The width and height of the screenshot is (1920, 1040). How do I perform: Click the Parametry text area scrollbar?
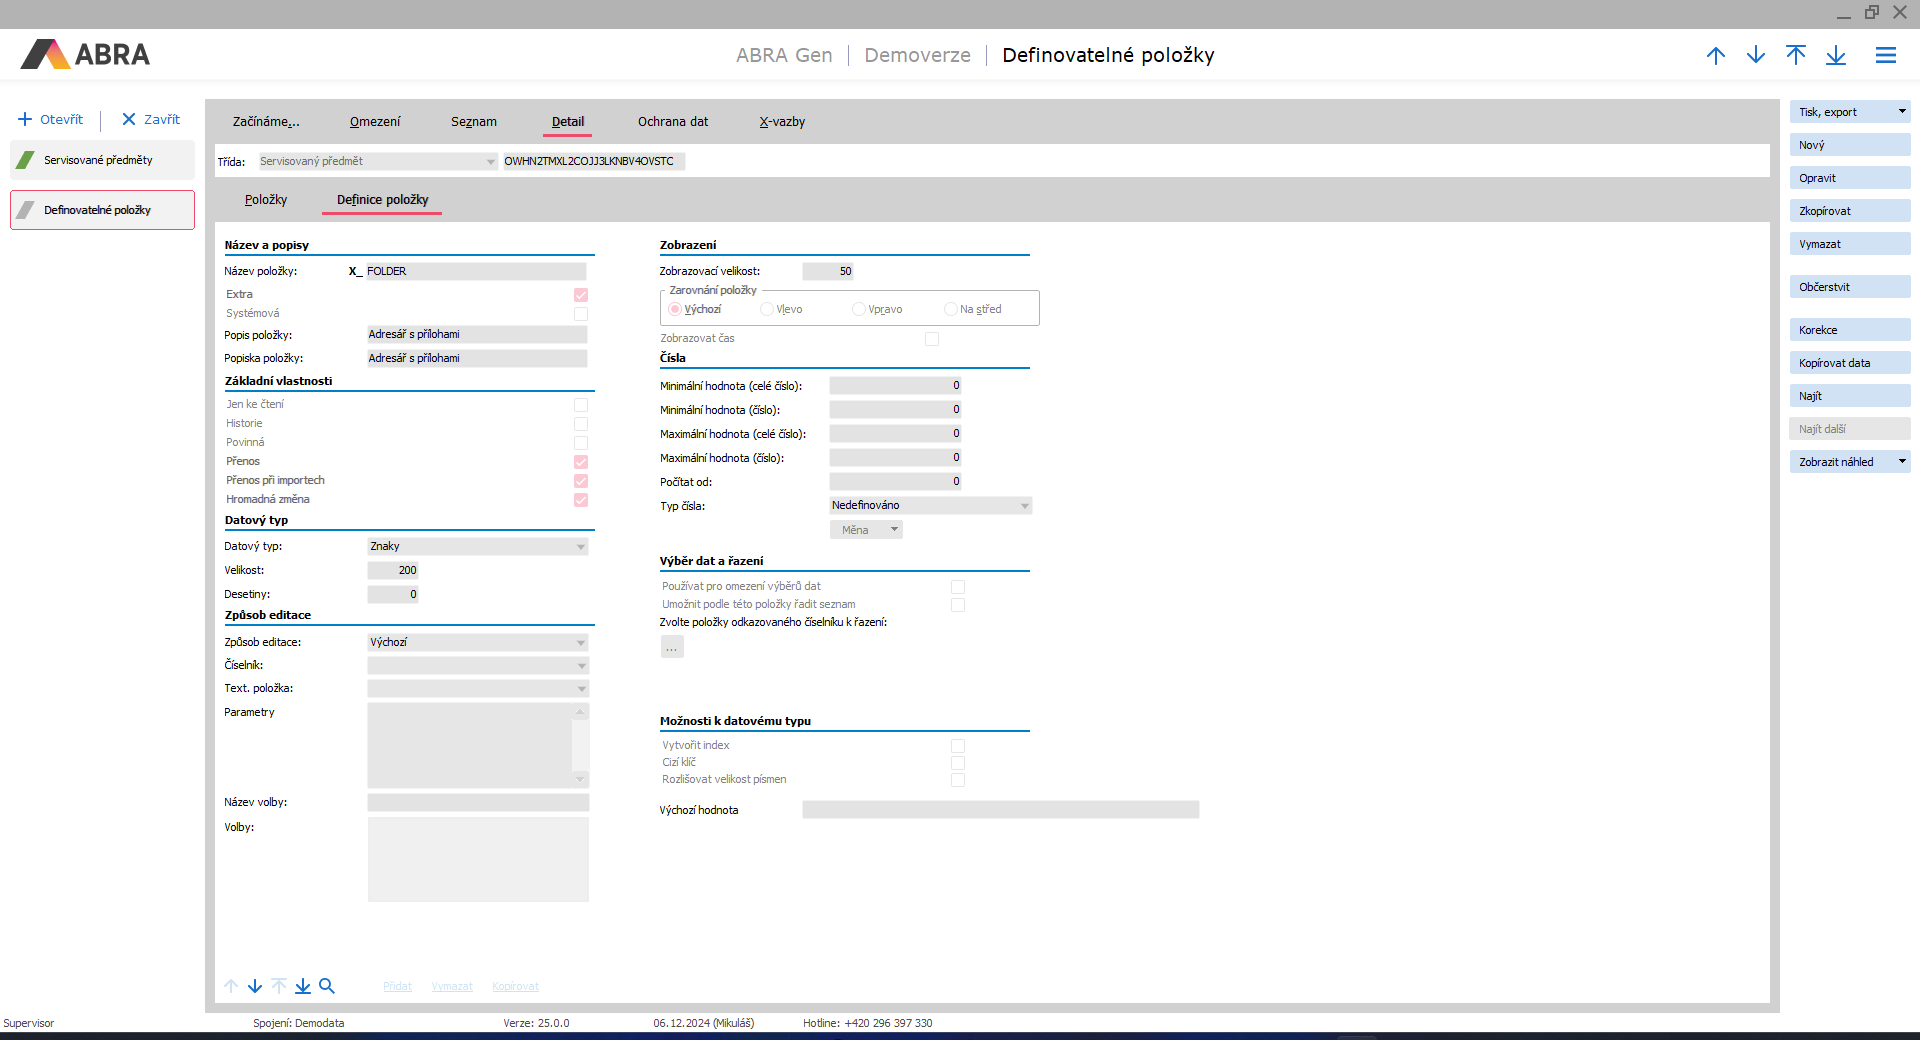[580, 745]
